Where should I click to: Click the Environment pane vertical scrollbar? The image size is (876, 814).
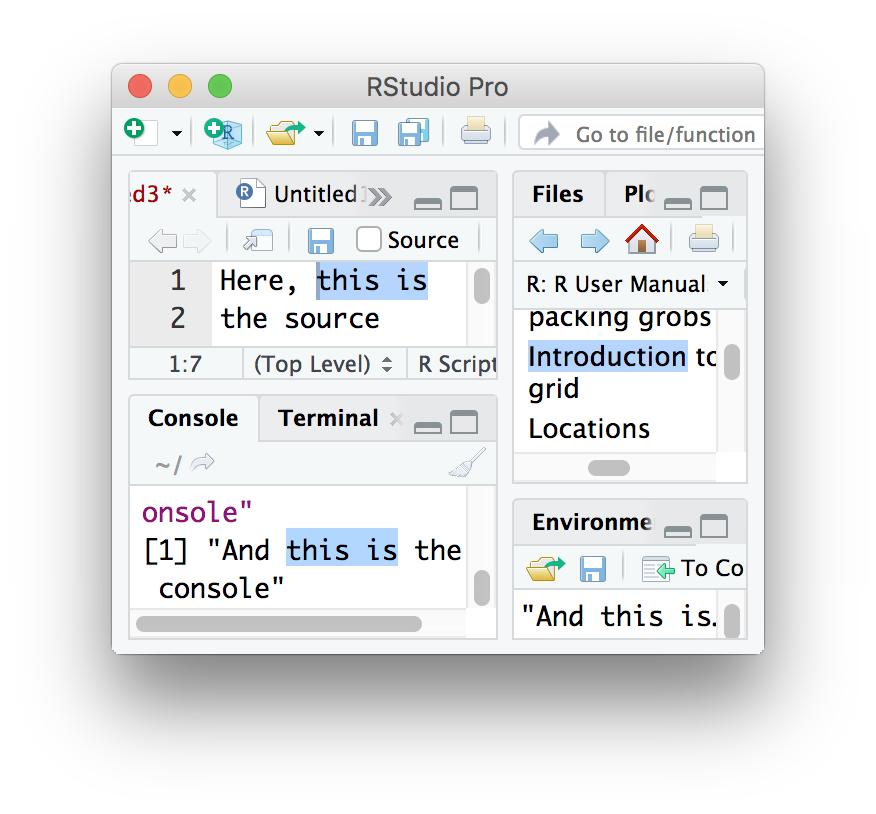(x=732, y=621)
